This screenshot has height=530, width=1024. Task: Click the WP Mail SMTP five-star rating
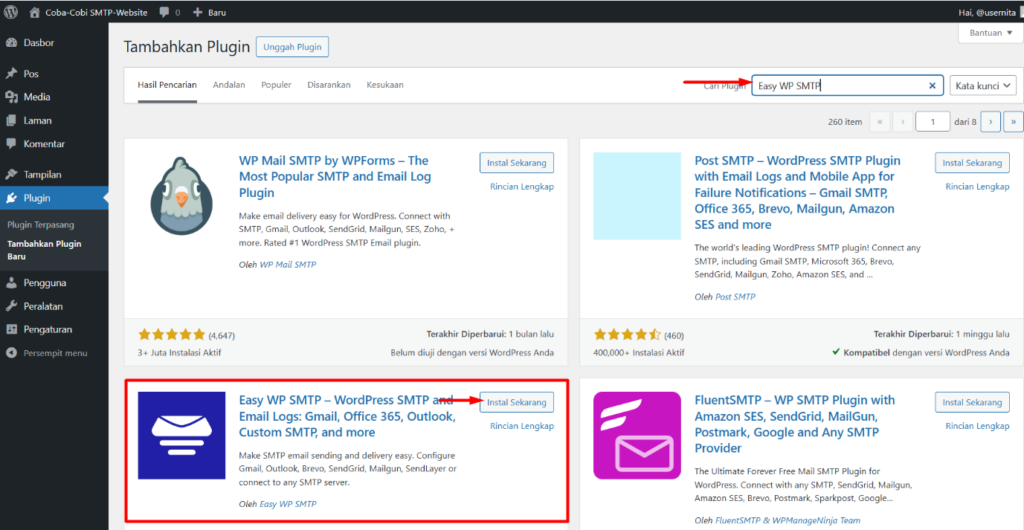pos(172,335)
